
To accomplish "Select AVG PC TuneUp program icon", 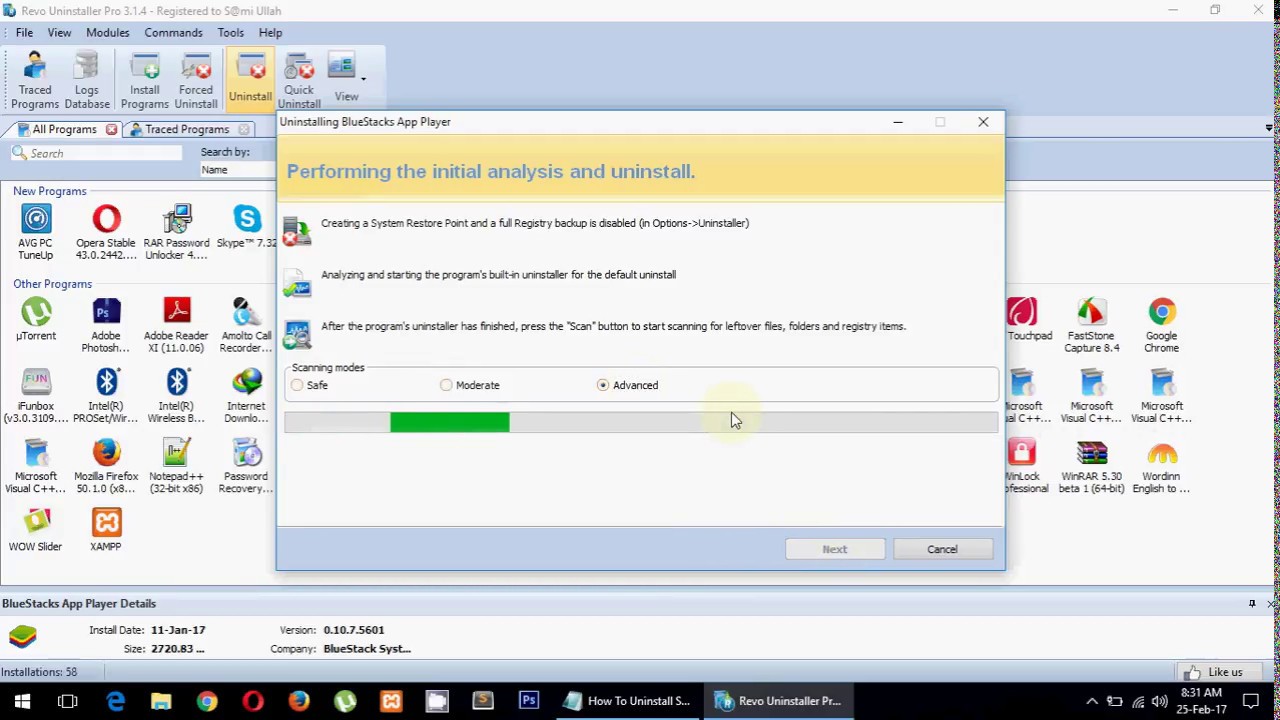I will tap(35, 232).
